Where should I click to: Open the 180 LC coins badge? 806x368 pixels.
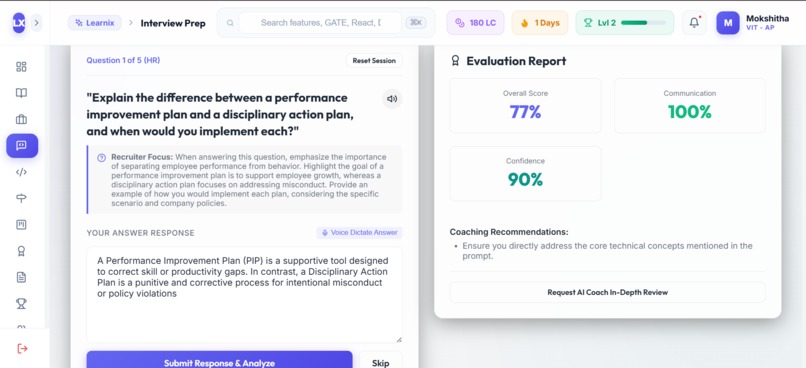[x=475, y=23]
